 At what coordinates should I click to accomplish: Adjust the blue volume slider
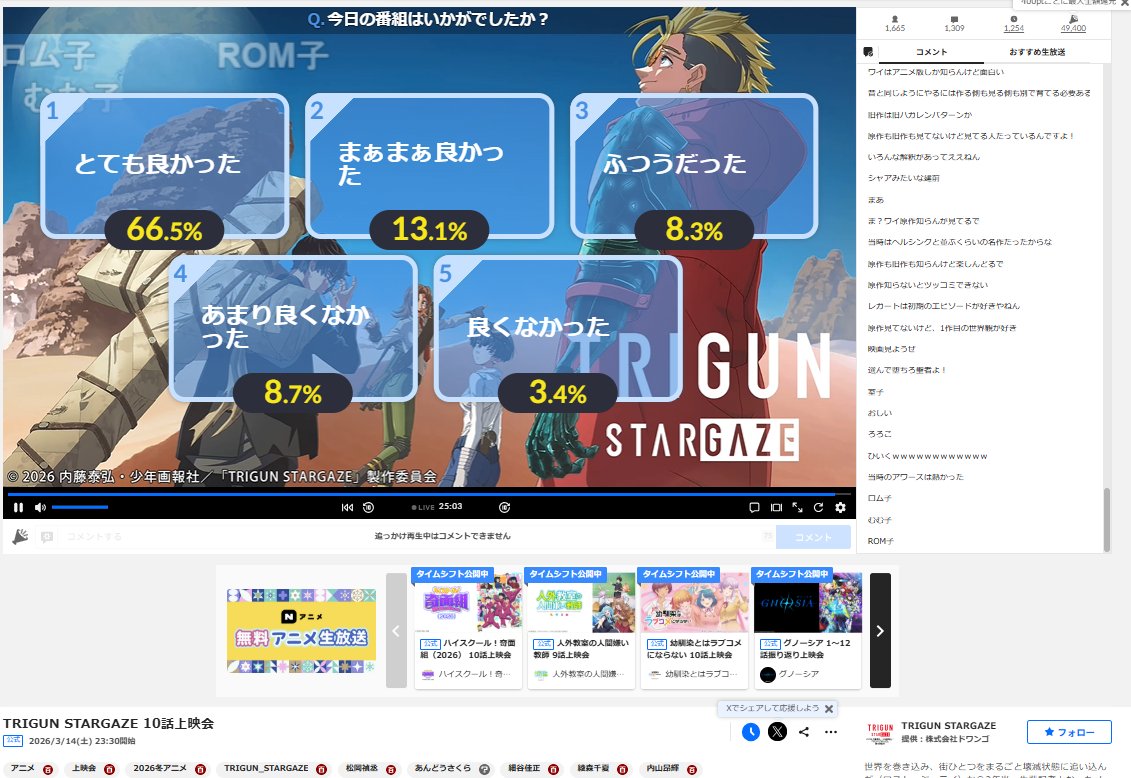79,508
